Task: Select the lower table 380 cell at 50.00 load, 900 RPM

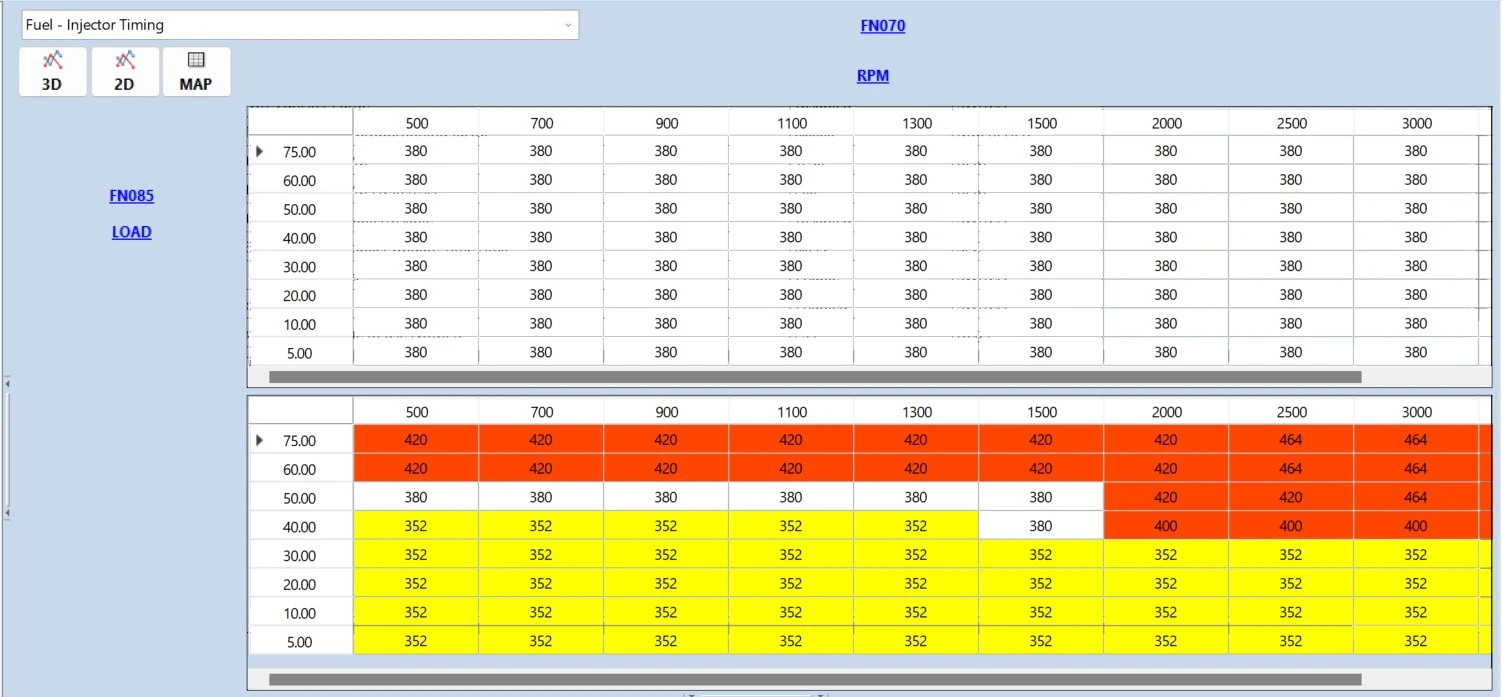Action: point(666,497)
